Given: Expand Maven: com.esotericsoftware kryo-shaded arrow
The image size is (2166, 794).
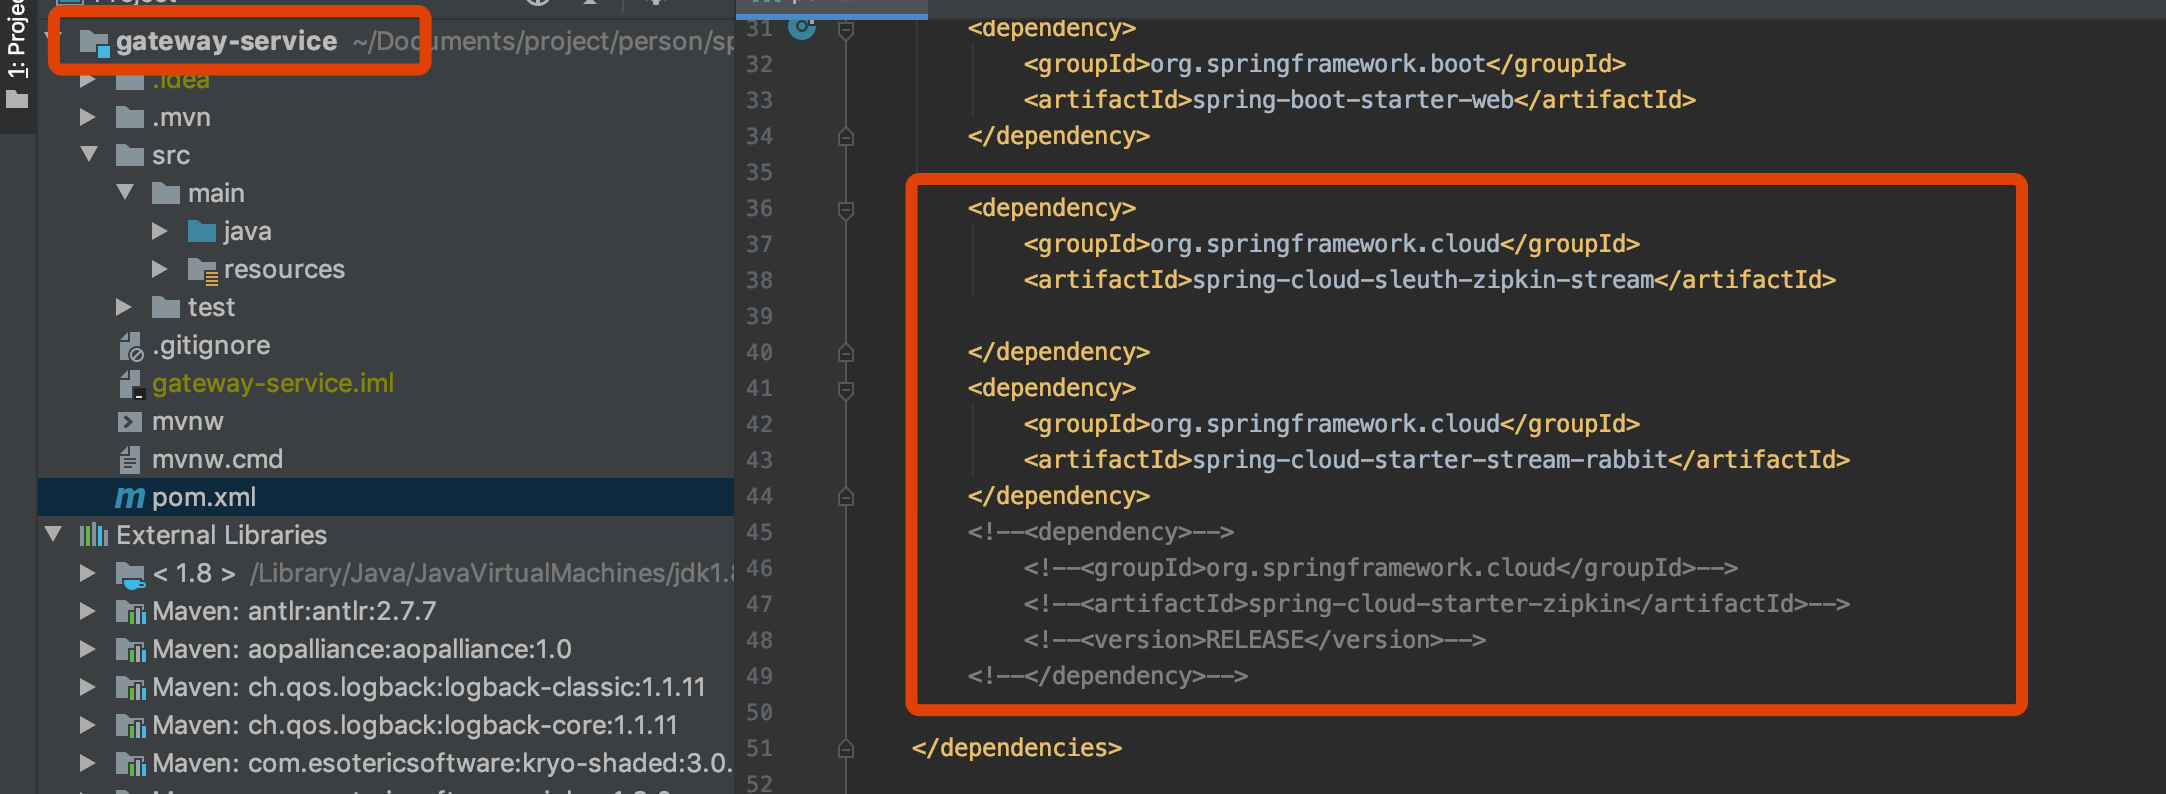Looking at the screenshot, I should pos(88,763).
